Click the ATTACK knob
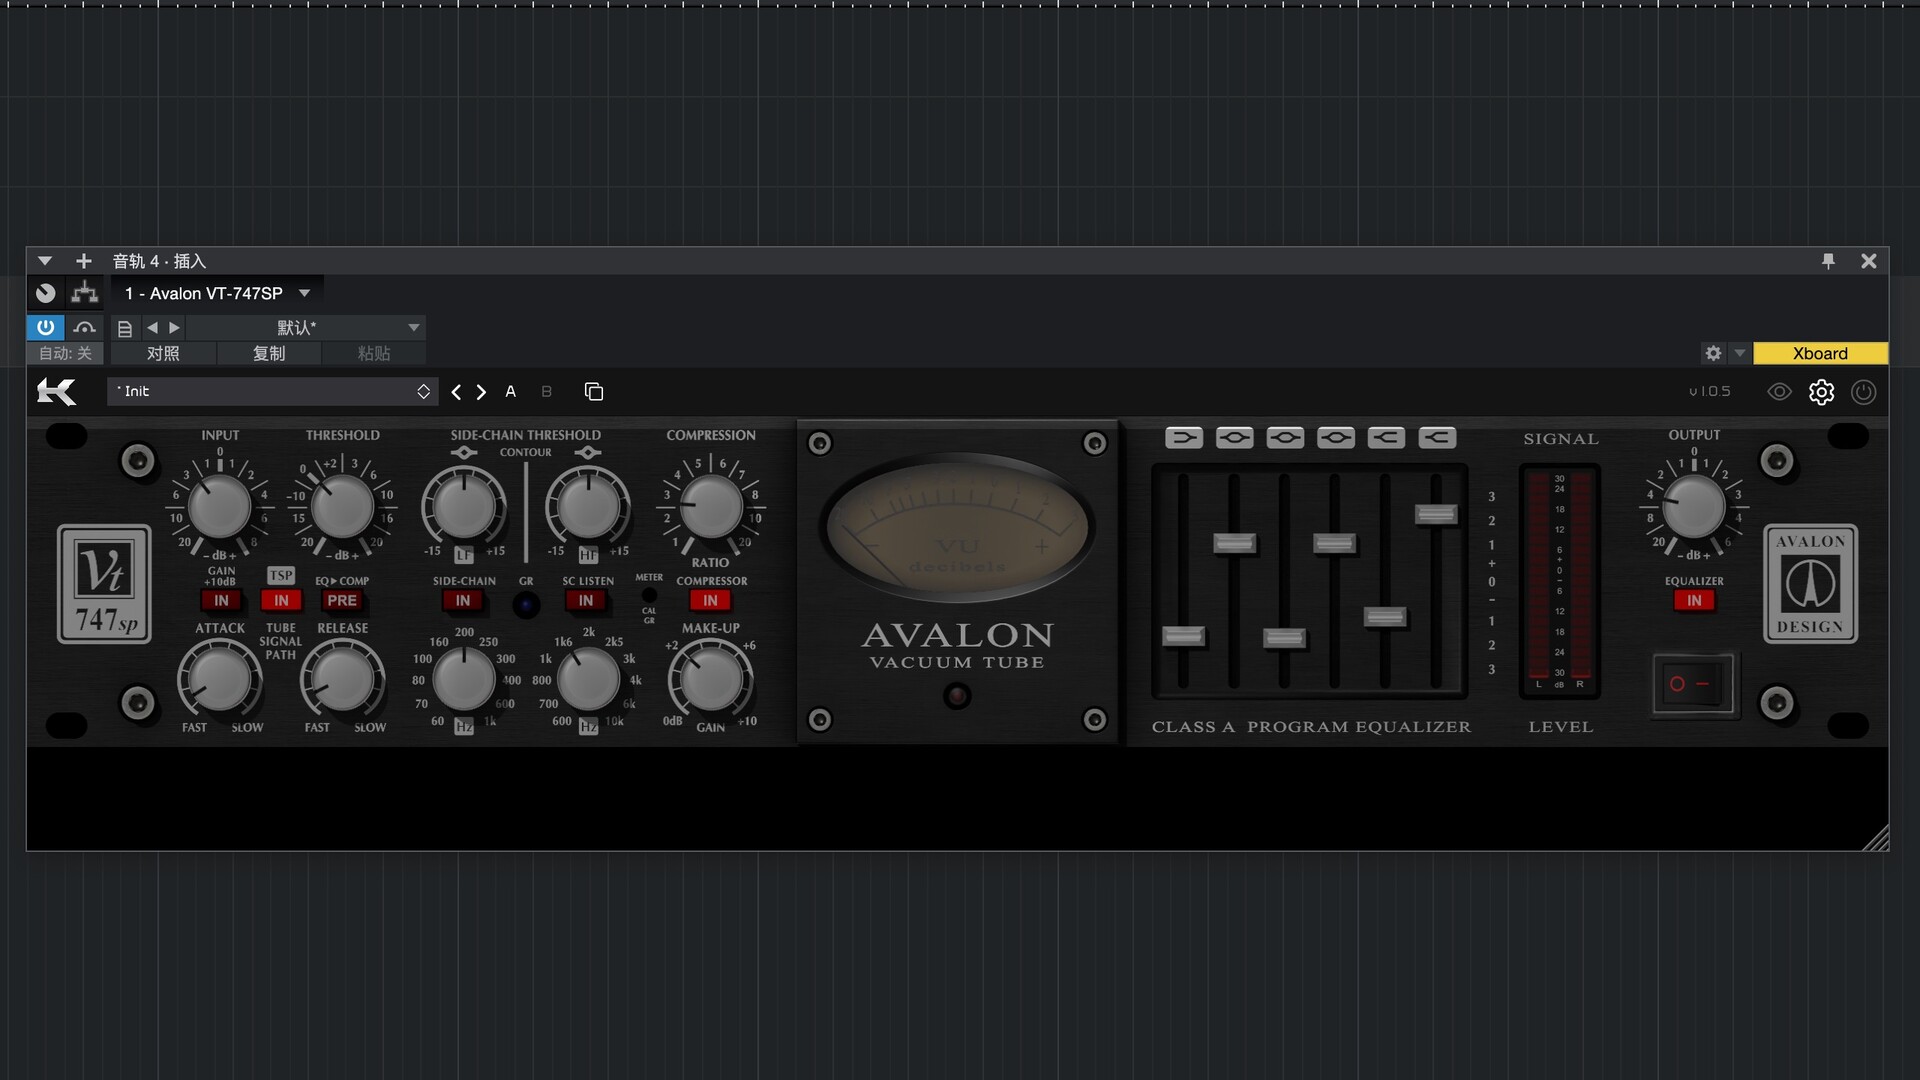 219,680
